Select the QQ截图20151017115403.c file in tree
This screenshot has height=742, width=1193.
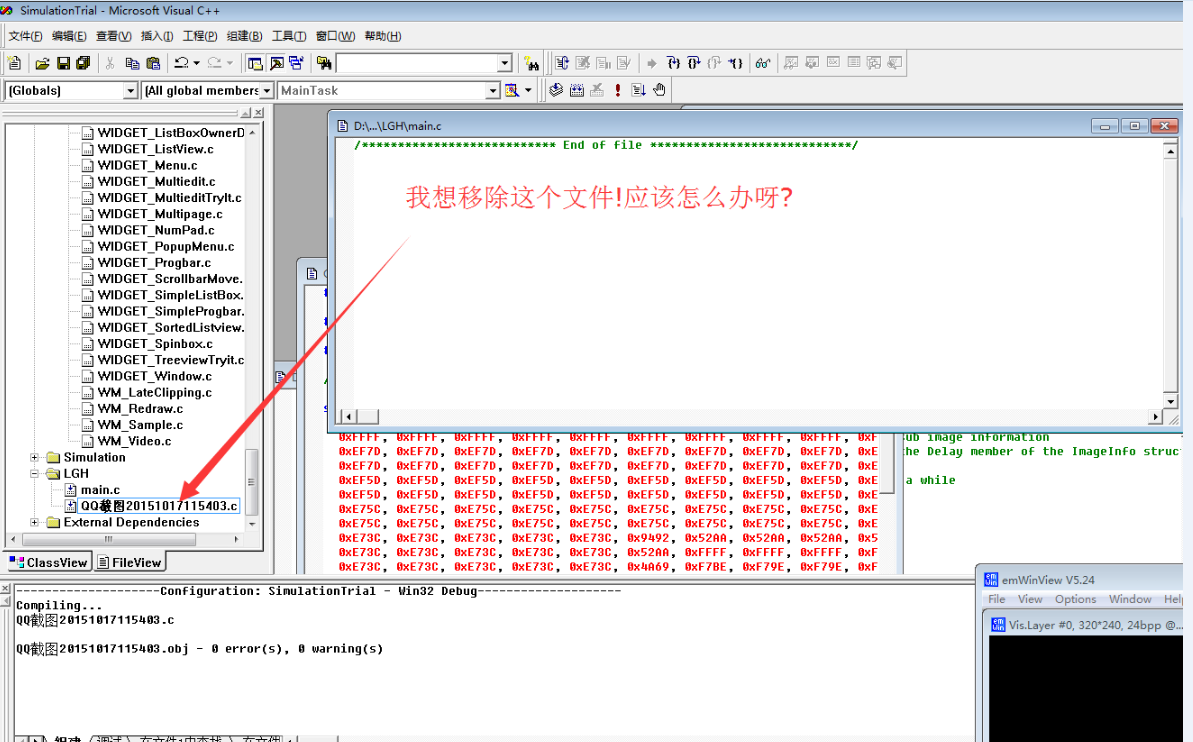(159, 506)
